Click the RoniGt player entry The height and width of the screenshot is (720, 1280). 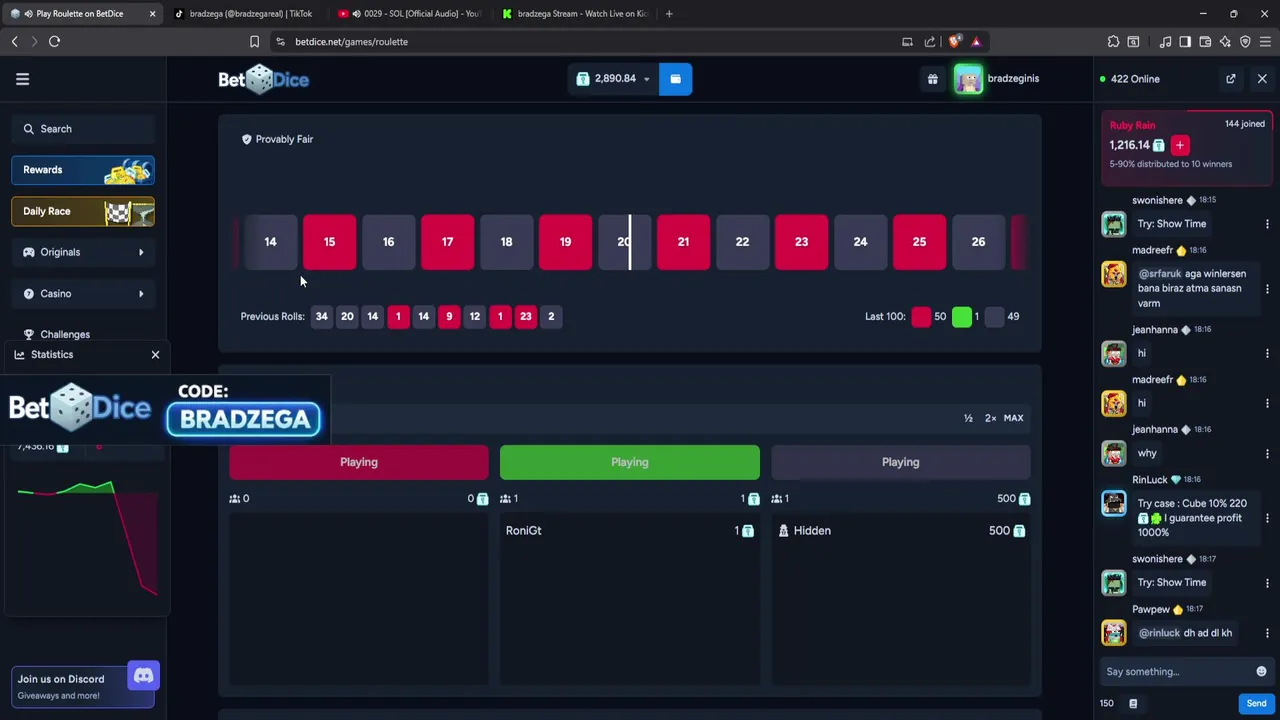630,531
